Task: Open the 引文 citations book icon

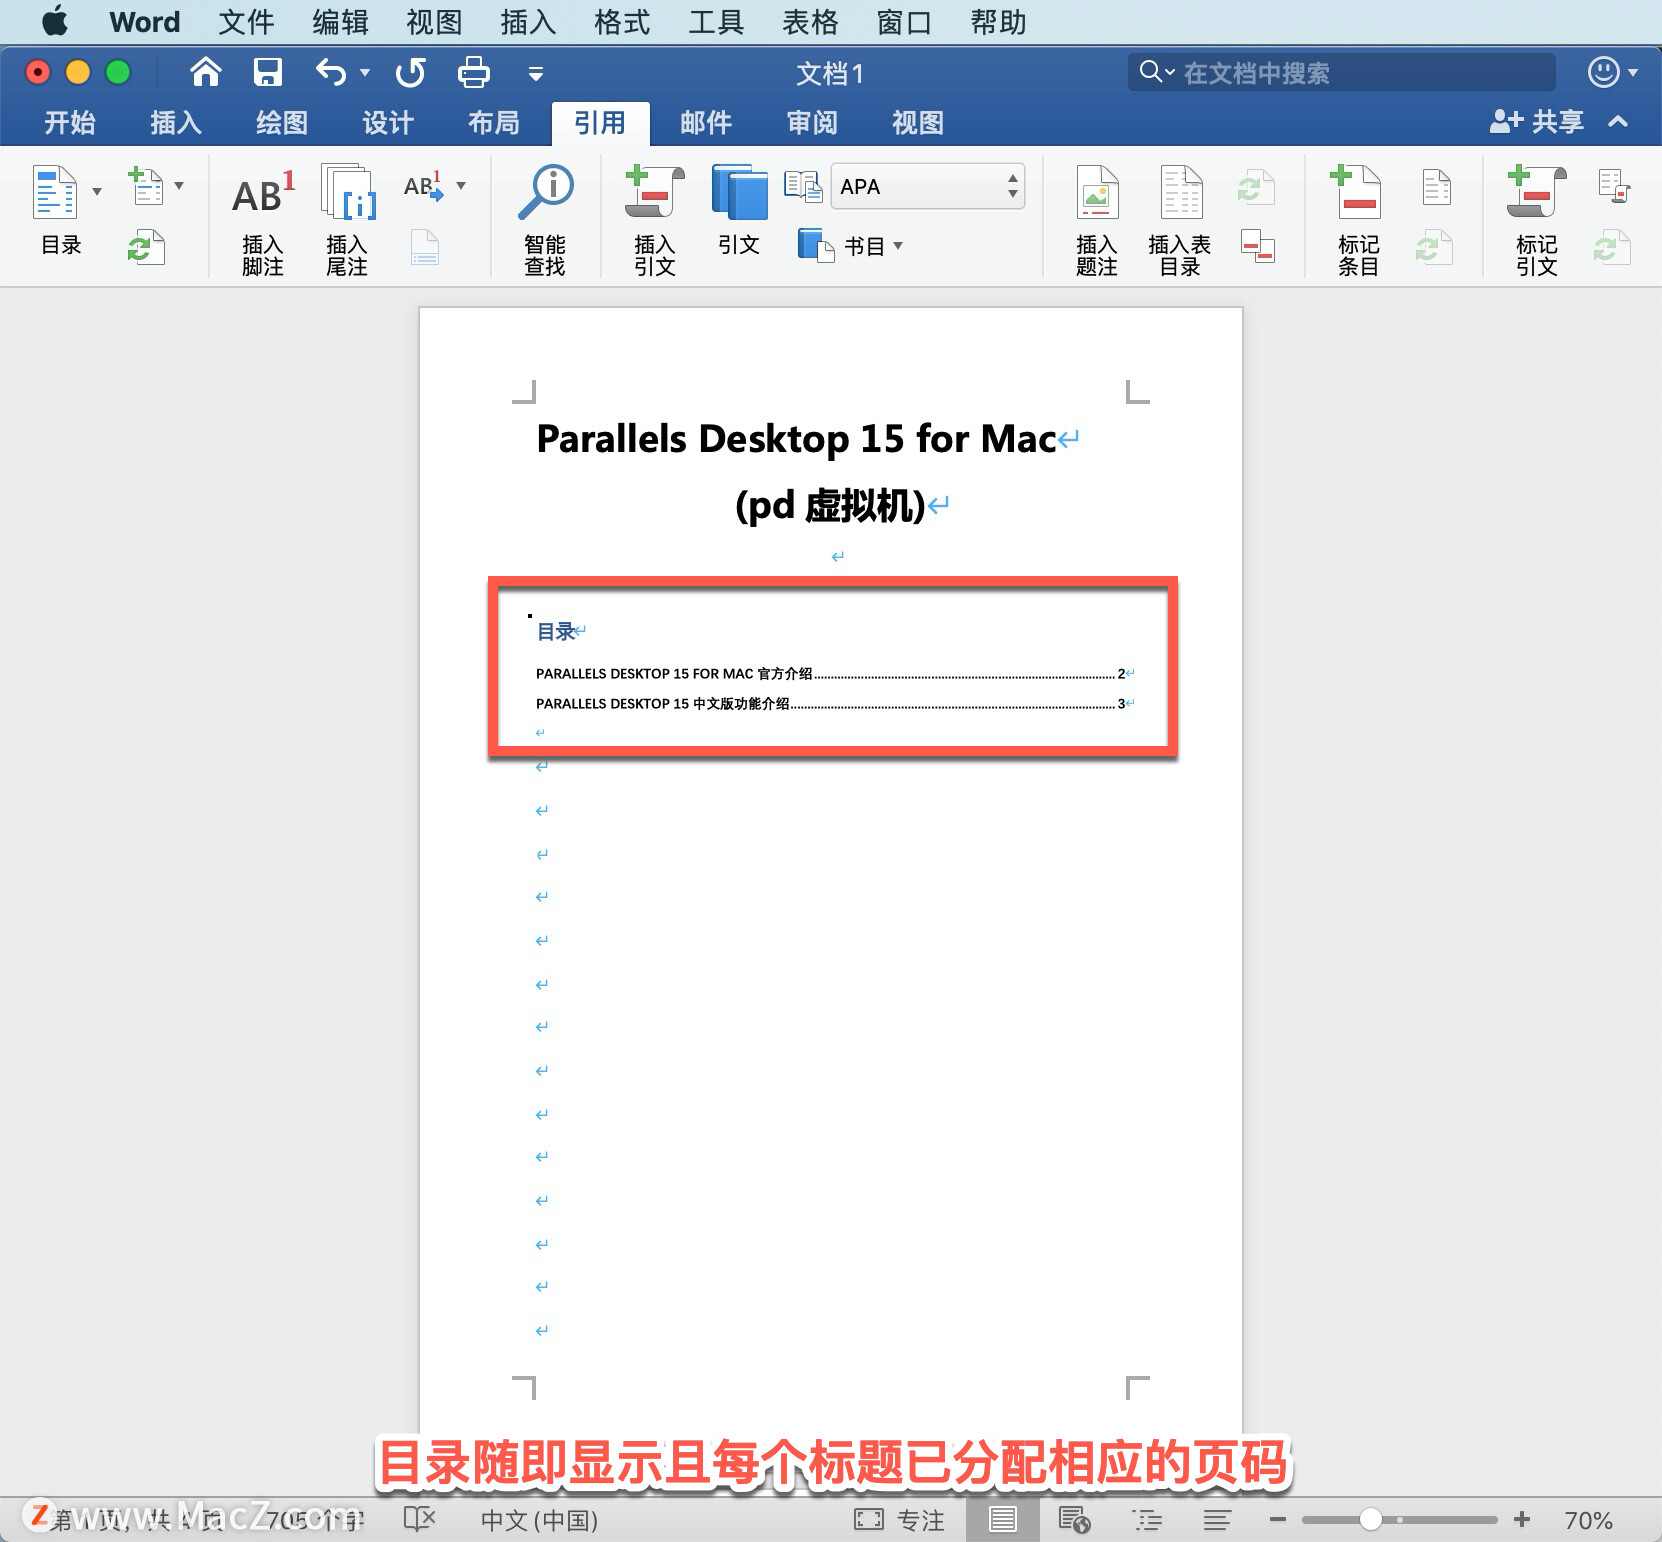Action: [x=739, y=212]
